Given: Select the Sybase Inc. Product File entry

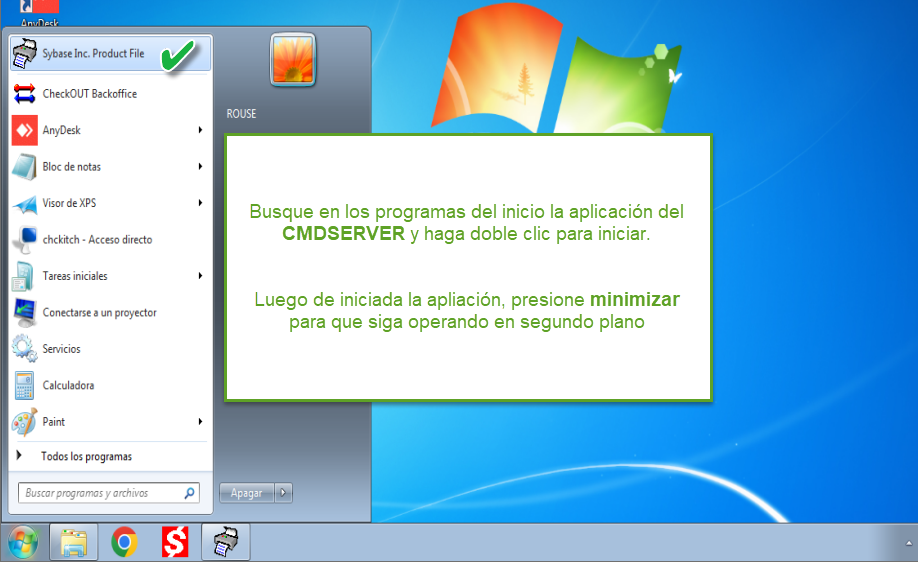Looking at the screenshot, I should pyautogui.click(x=111, y=53).
